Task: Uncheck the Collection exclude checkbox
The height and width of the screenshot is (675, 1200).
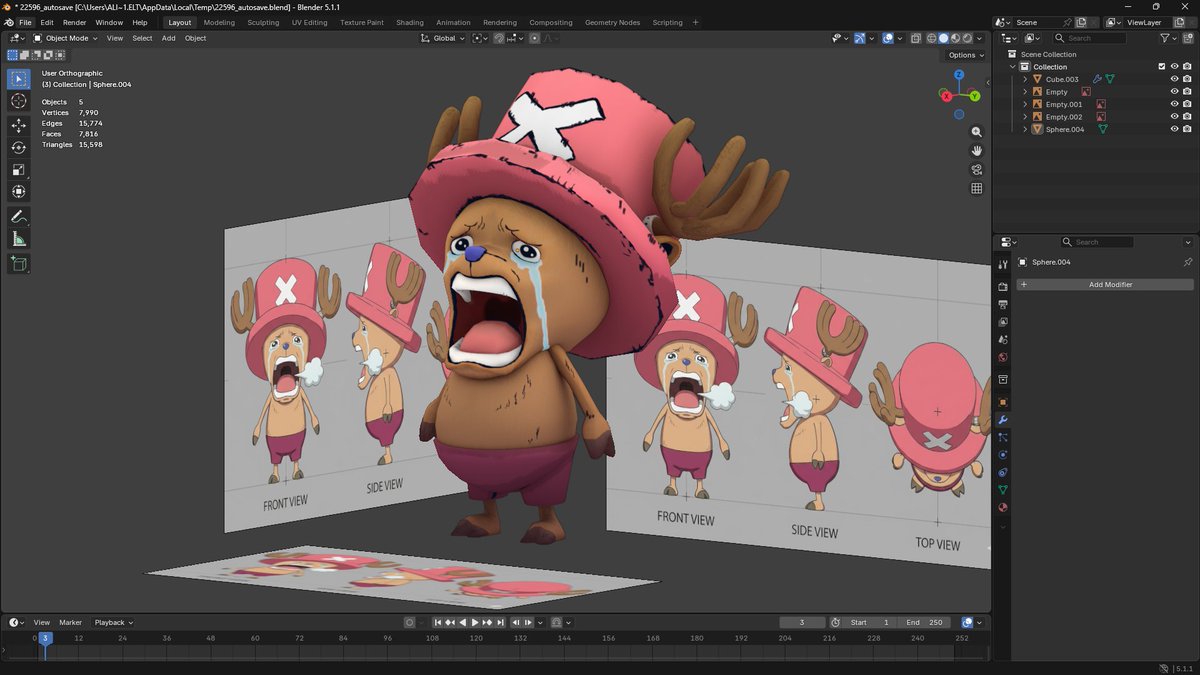Action: (x=1161, y=67)
